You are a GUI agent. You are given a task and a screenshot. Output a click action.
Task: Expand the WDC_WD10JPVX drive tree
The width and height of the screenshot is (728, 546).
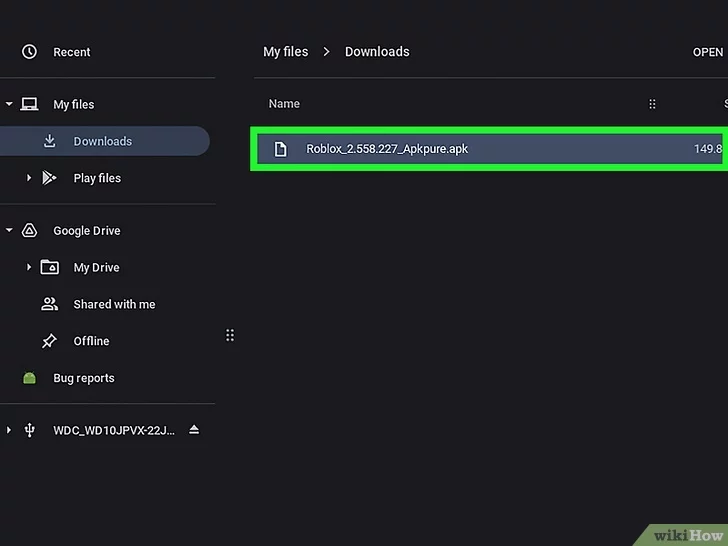point(9,430)
